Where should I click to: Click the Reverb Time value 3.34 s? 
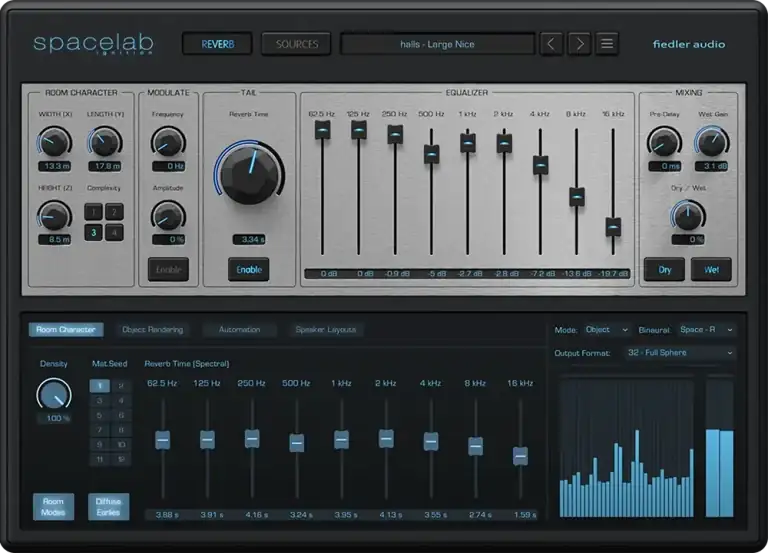(x=249, y=240)
